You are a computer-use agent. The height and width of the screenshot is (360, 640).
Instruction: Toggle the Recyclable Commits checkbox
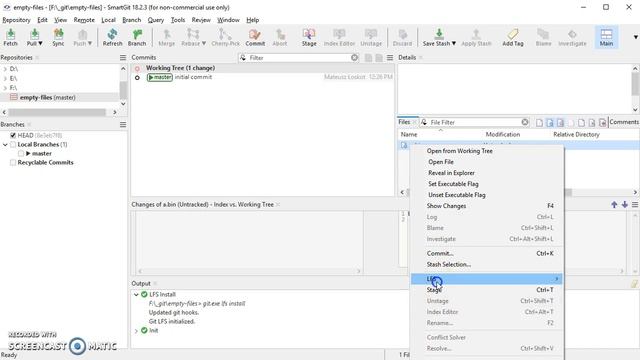pos(13,162)
